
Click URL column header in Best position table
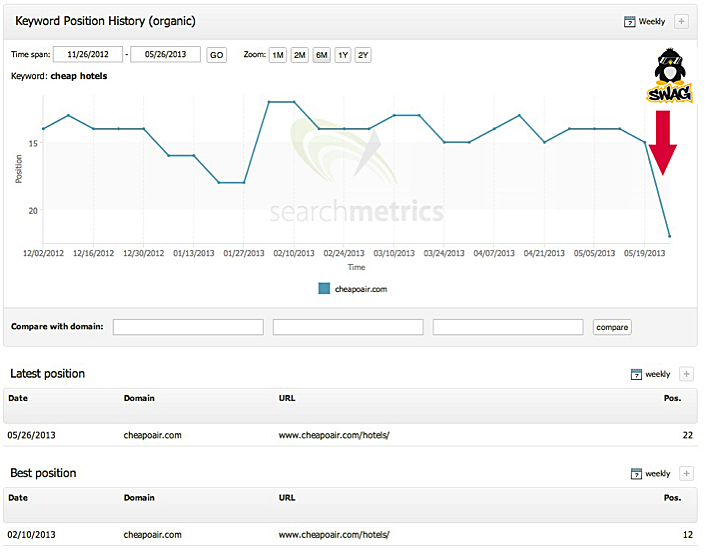[x=287, y=498]
